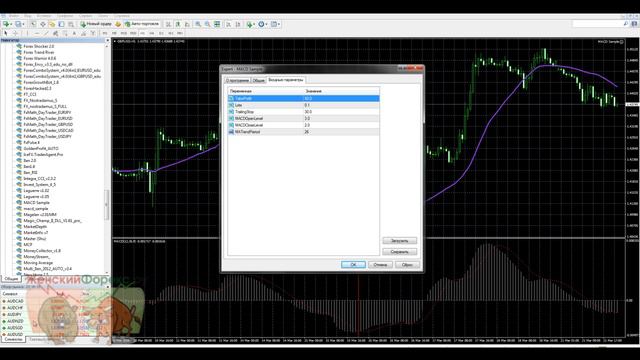Select Laguerre v1.05 in Navigator

pyautogui.click(x=36, y=196)
